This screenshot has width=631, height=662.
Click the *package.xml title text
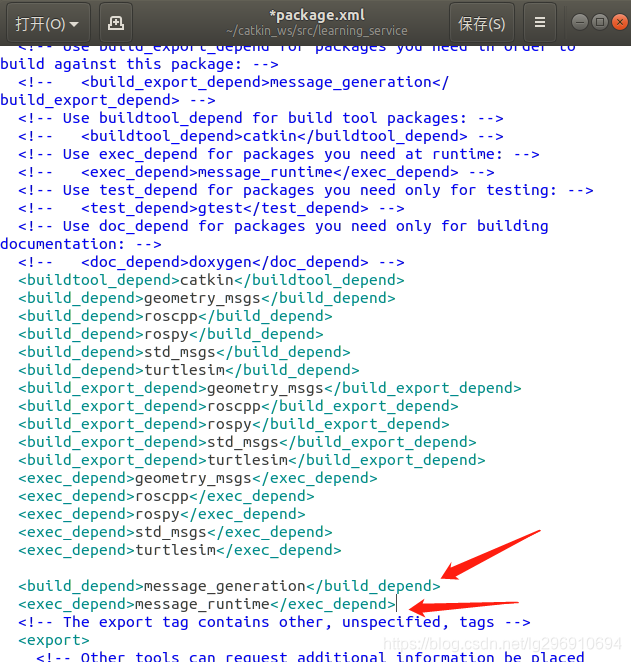[317, 15]
